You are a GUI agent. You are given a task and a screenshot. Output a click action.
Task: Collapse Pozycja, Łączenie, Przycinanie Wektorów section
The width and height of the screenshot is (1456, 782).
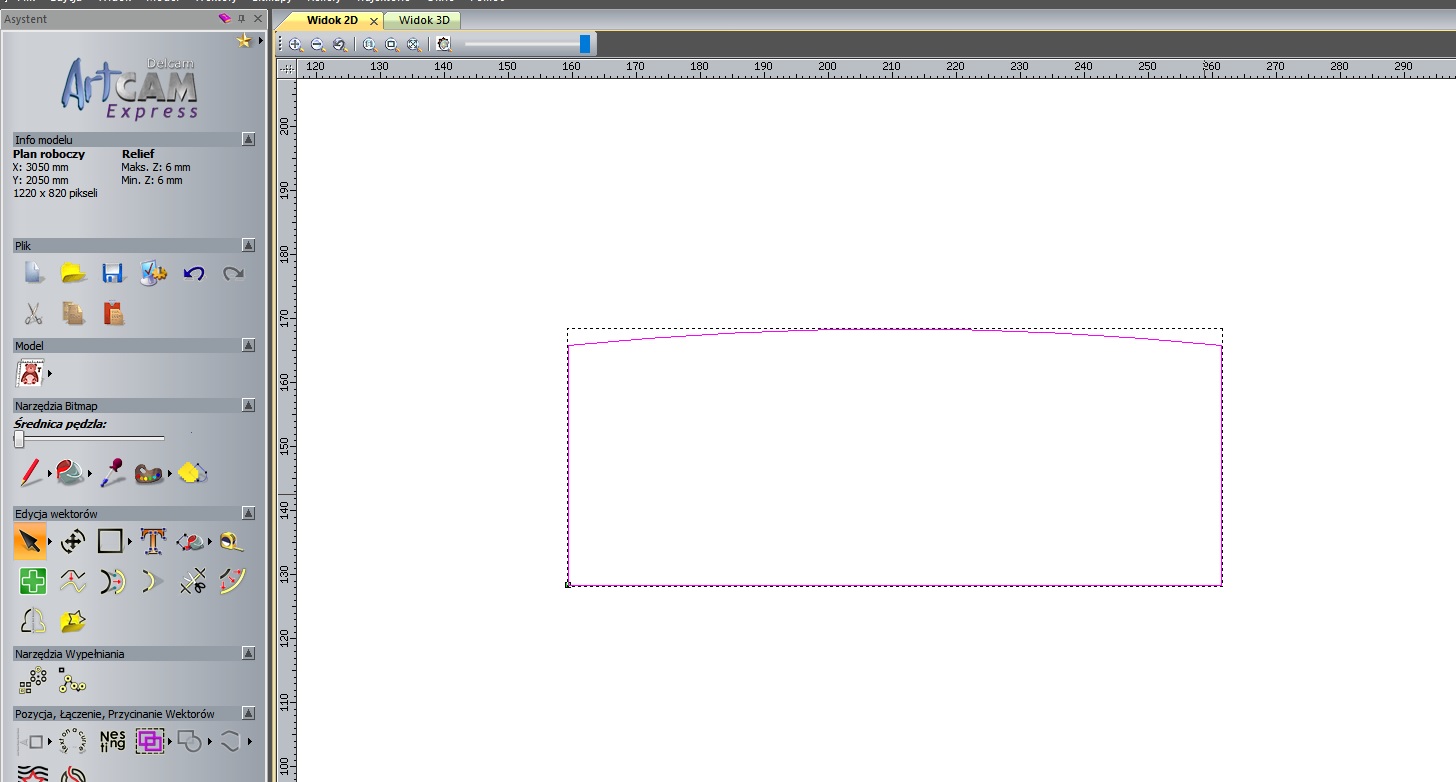tap(248, 713)
